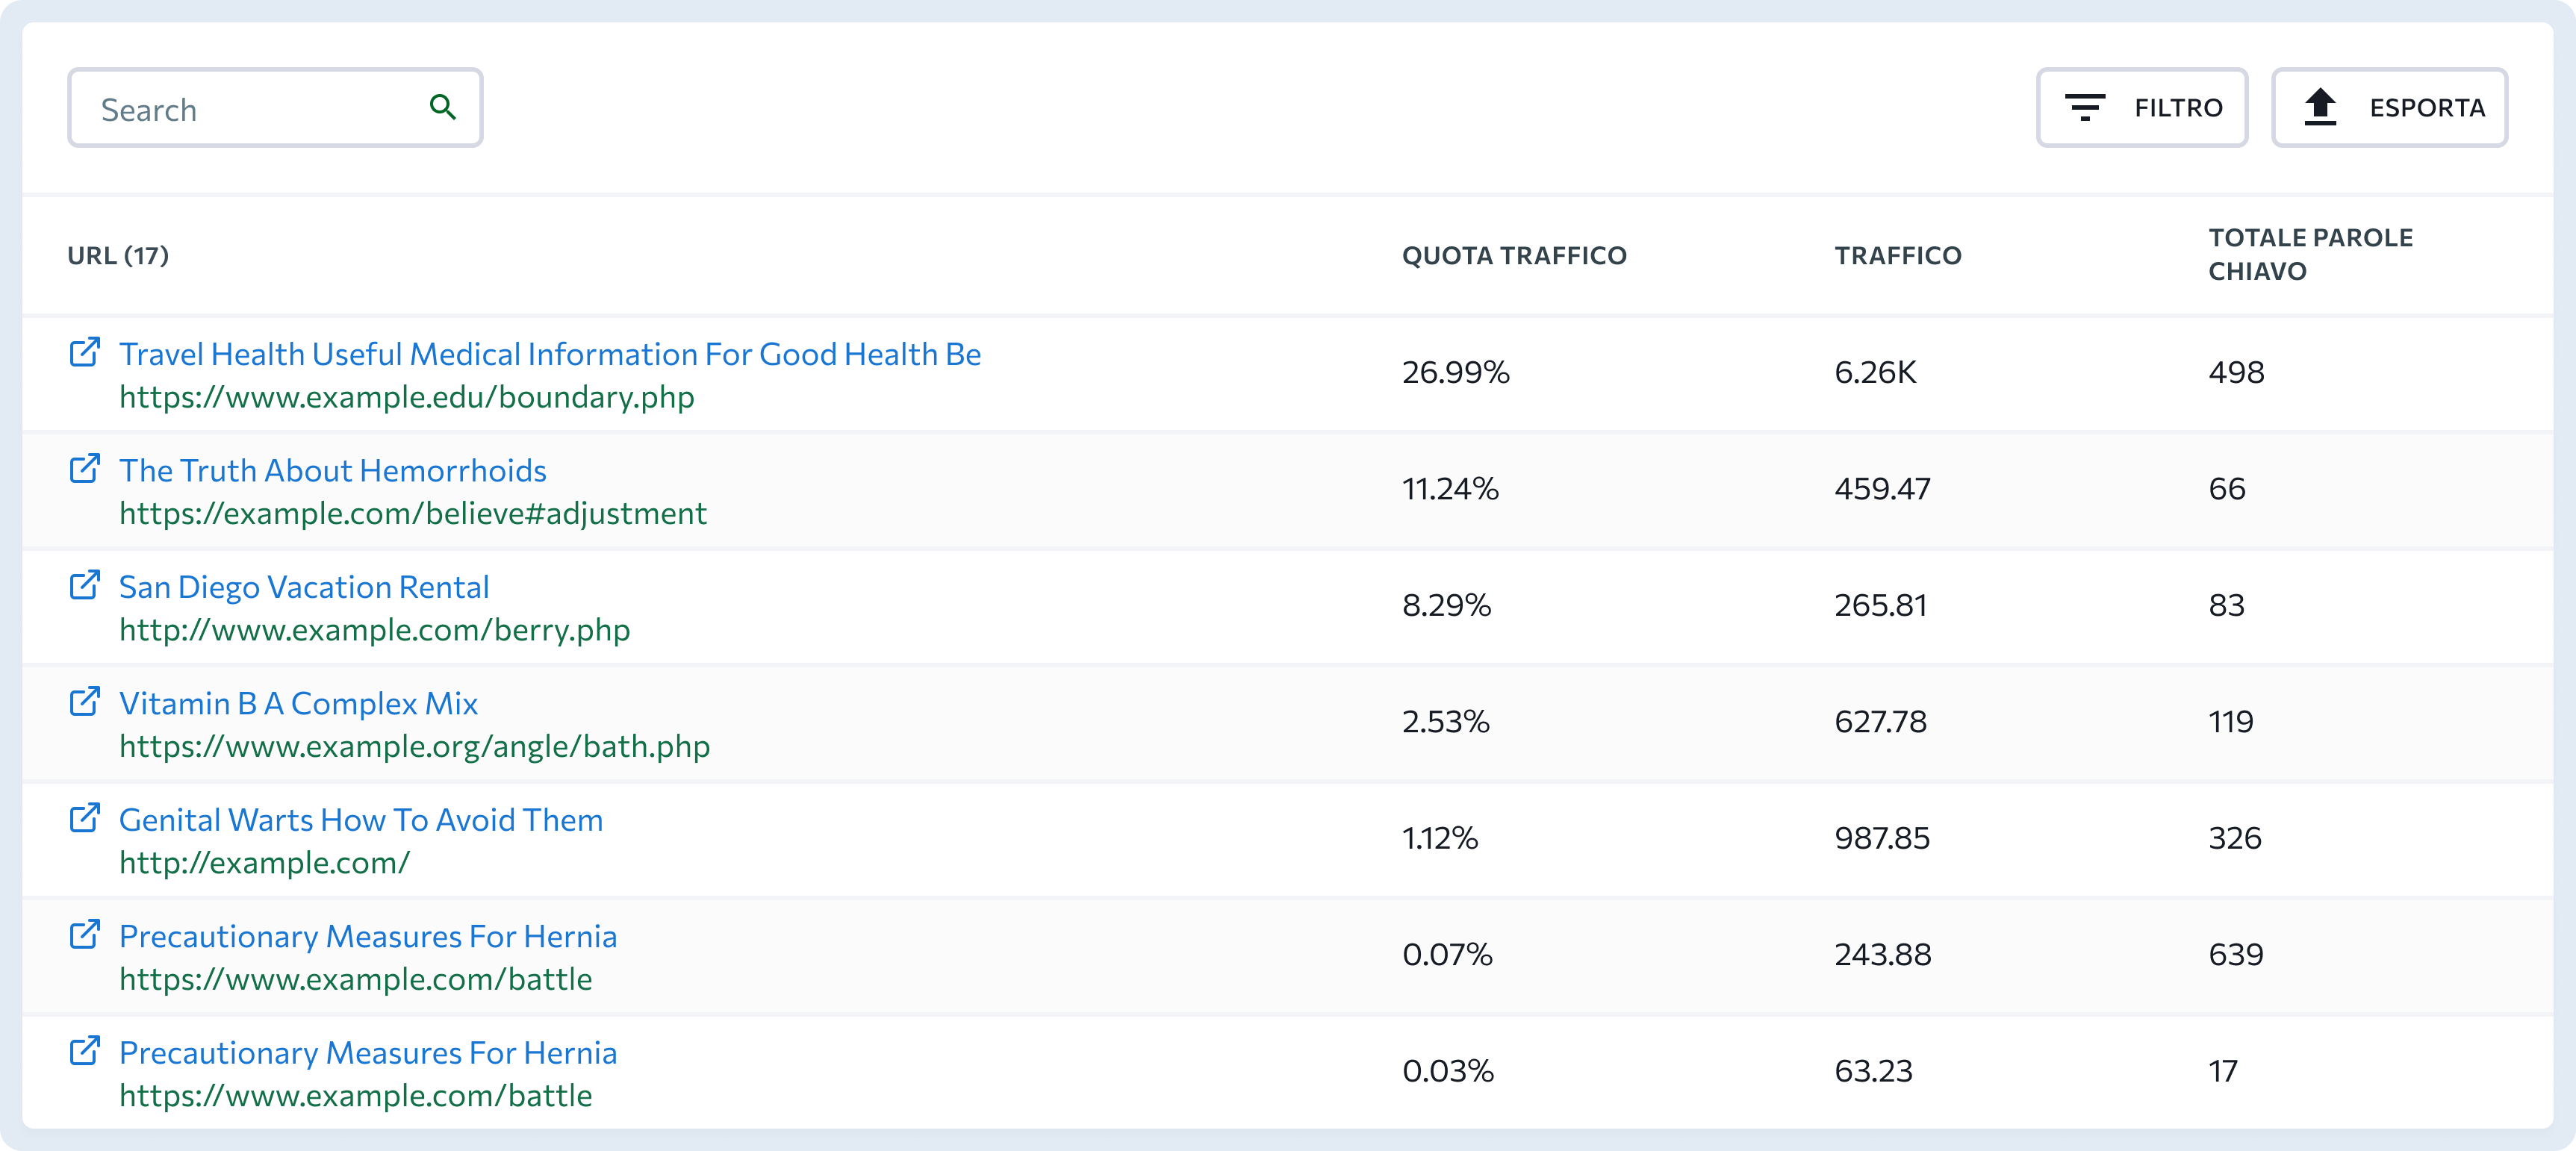The width and height of the screenshot is (2576, 1151).
Task: Visit the example.com/berry.php URL
Action: point(375,630)
